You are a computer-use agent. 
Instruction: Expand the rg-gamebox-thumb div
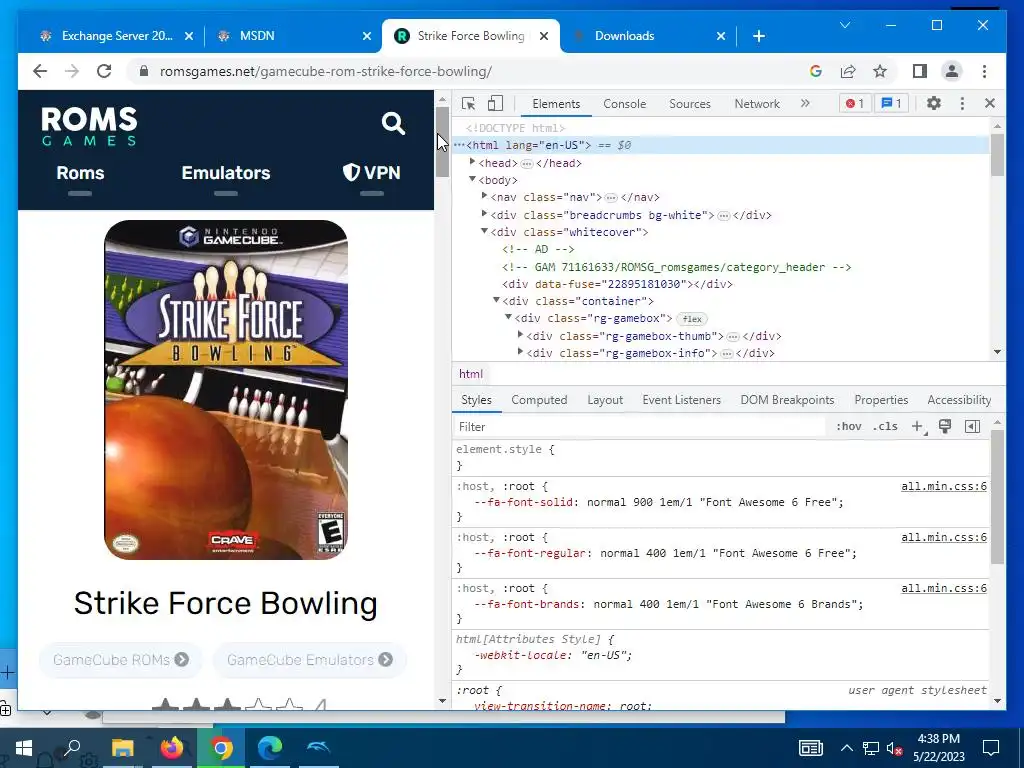[x=520, y=335]
